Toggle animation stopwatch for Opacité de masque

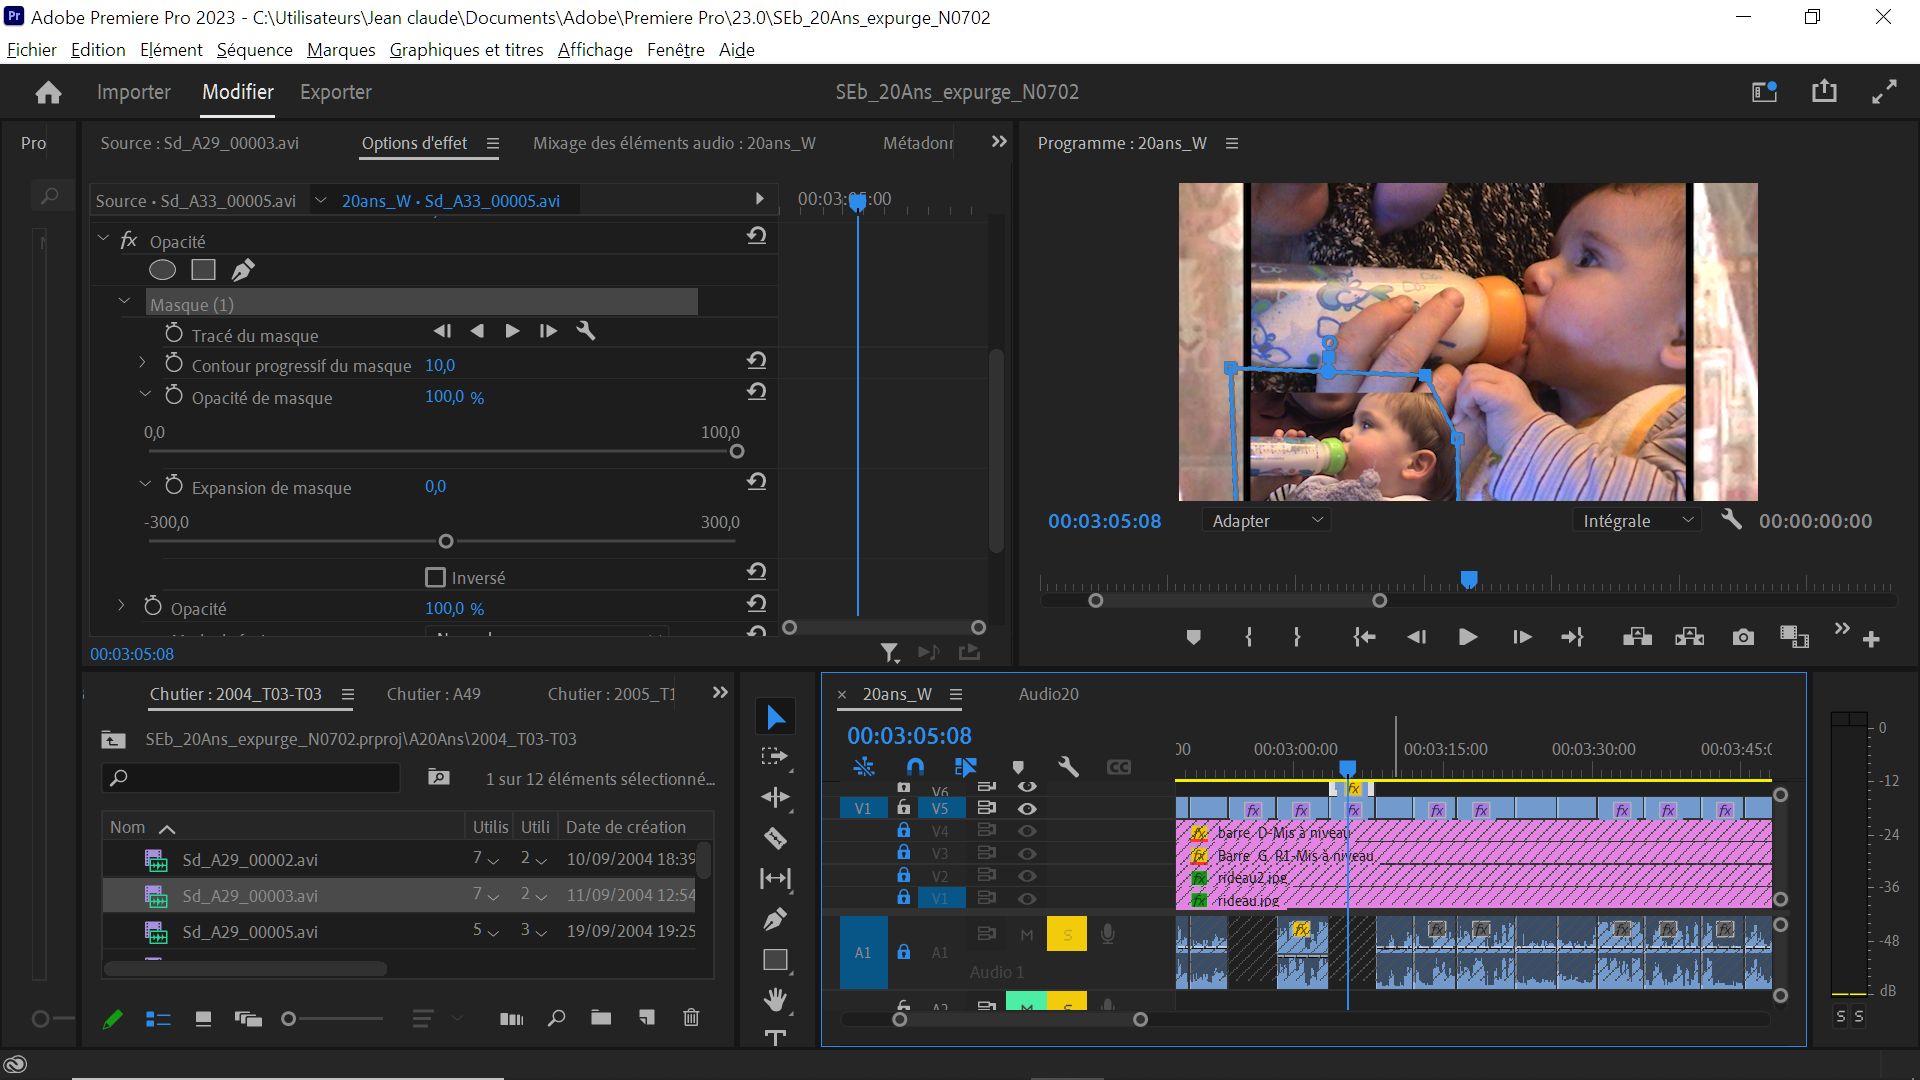pyautogui.click(x=174, y=396)
